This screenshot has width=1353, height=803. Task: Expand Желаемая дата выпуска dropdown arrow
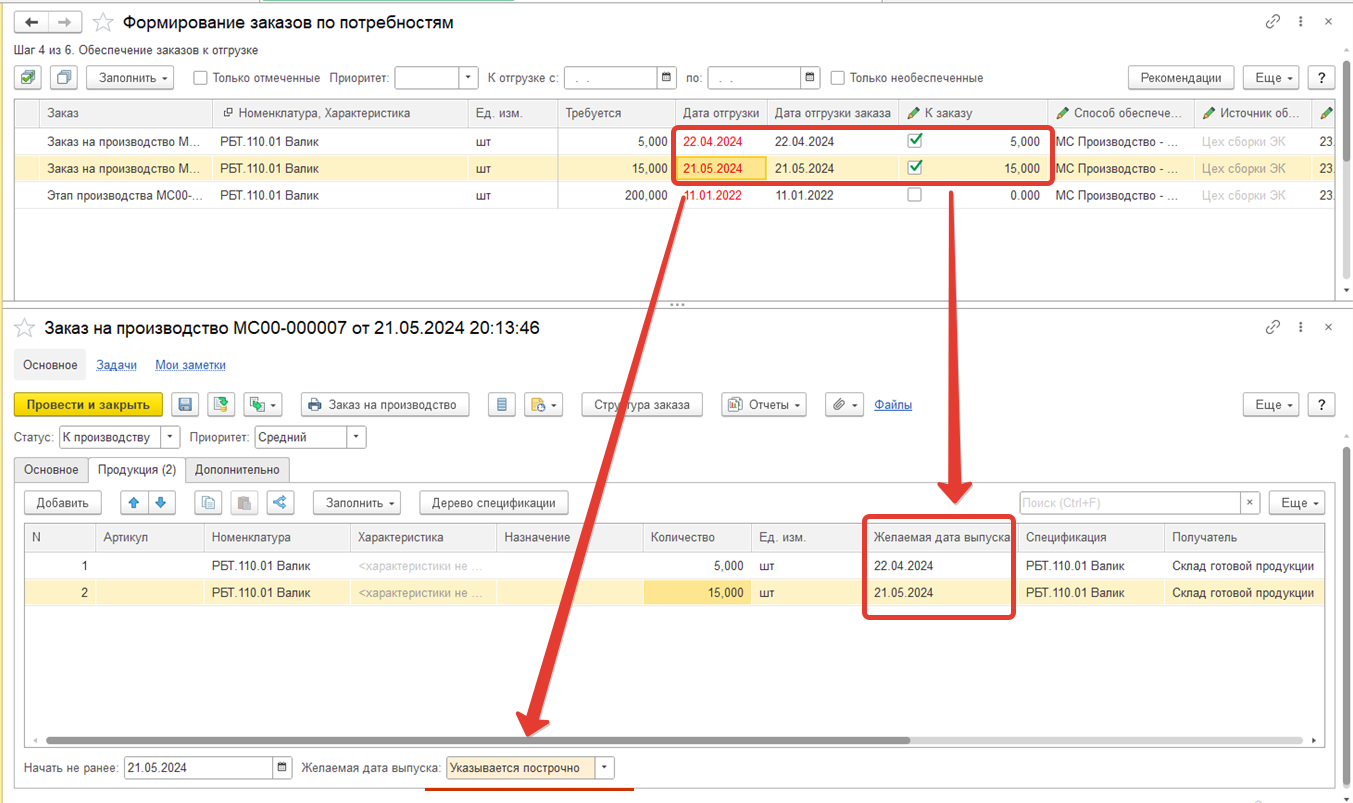coord(604,768)
